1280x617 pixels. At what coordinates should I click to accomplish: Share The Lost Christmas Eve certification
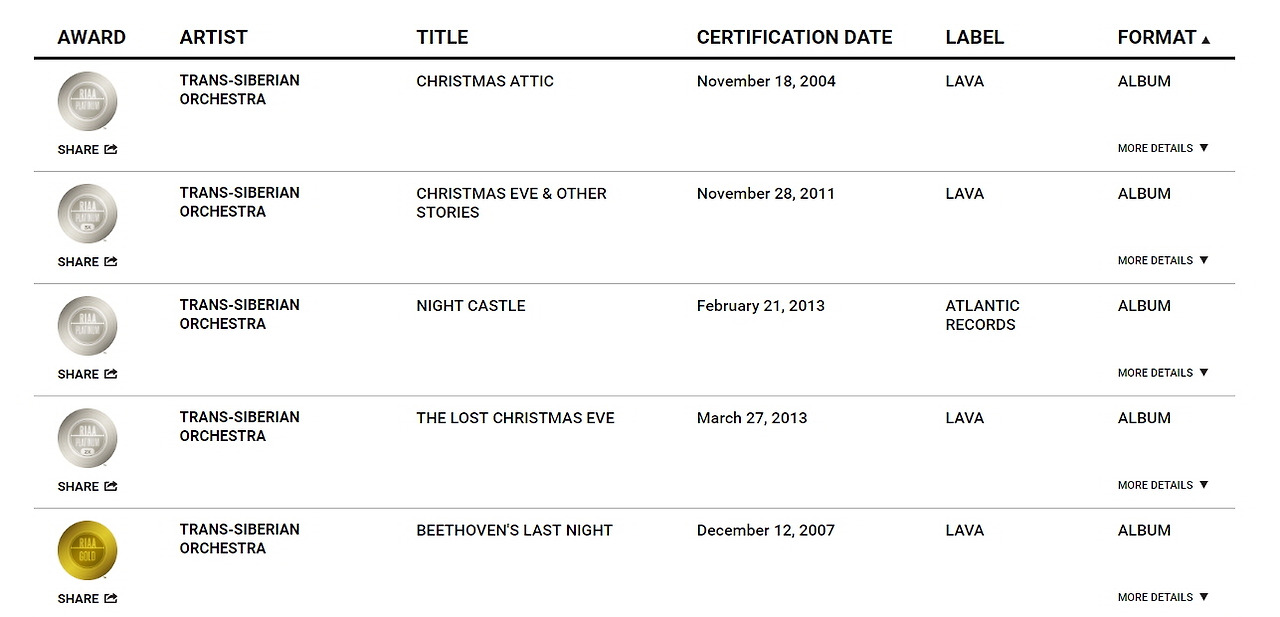tap(87, 487)
